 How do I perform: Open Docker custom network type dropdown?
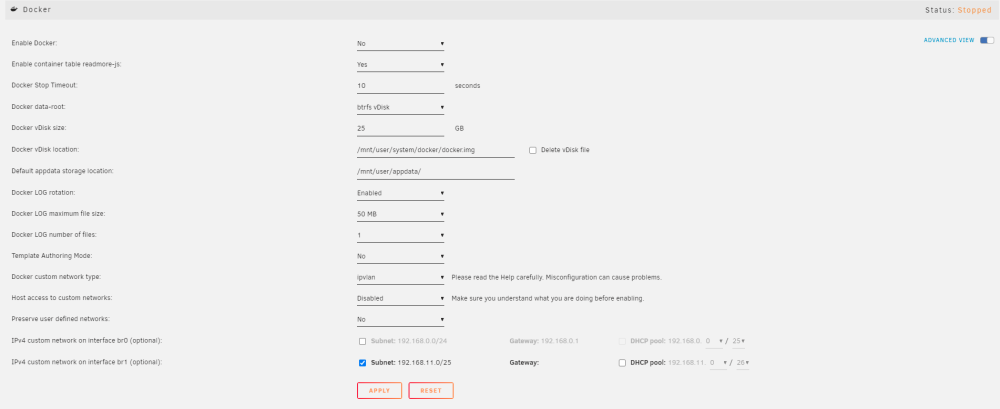(401, 278)
